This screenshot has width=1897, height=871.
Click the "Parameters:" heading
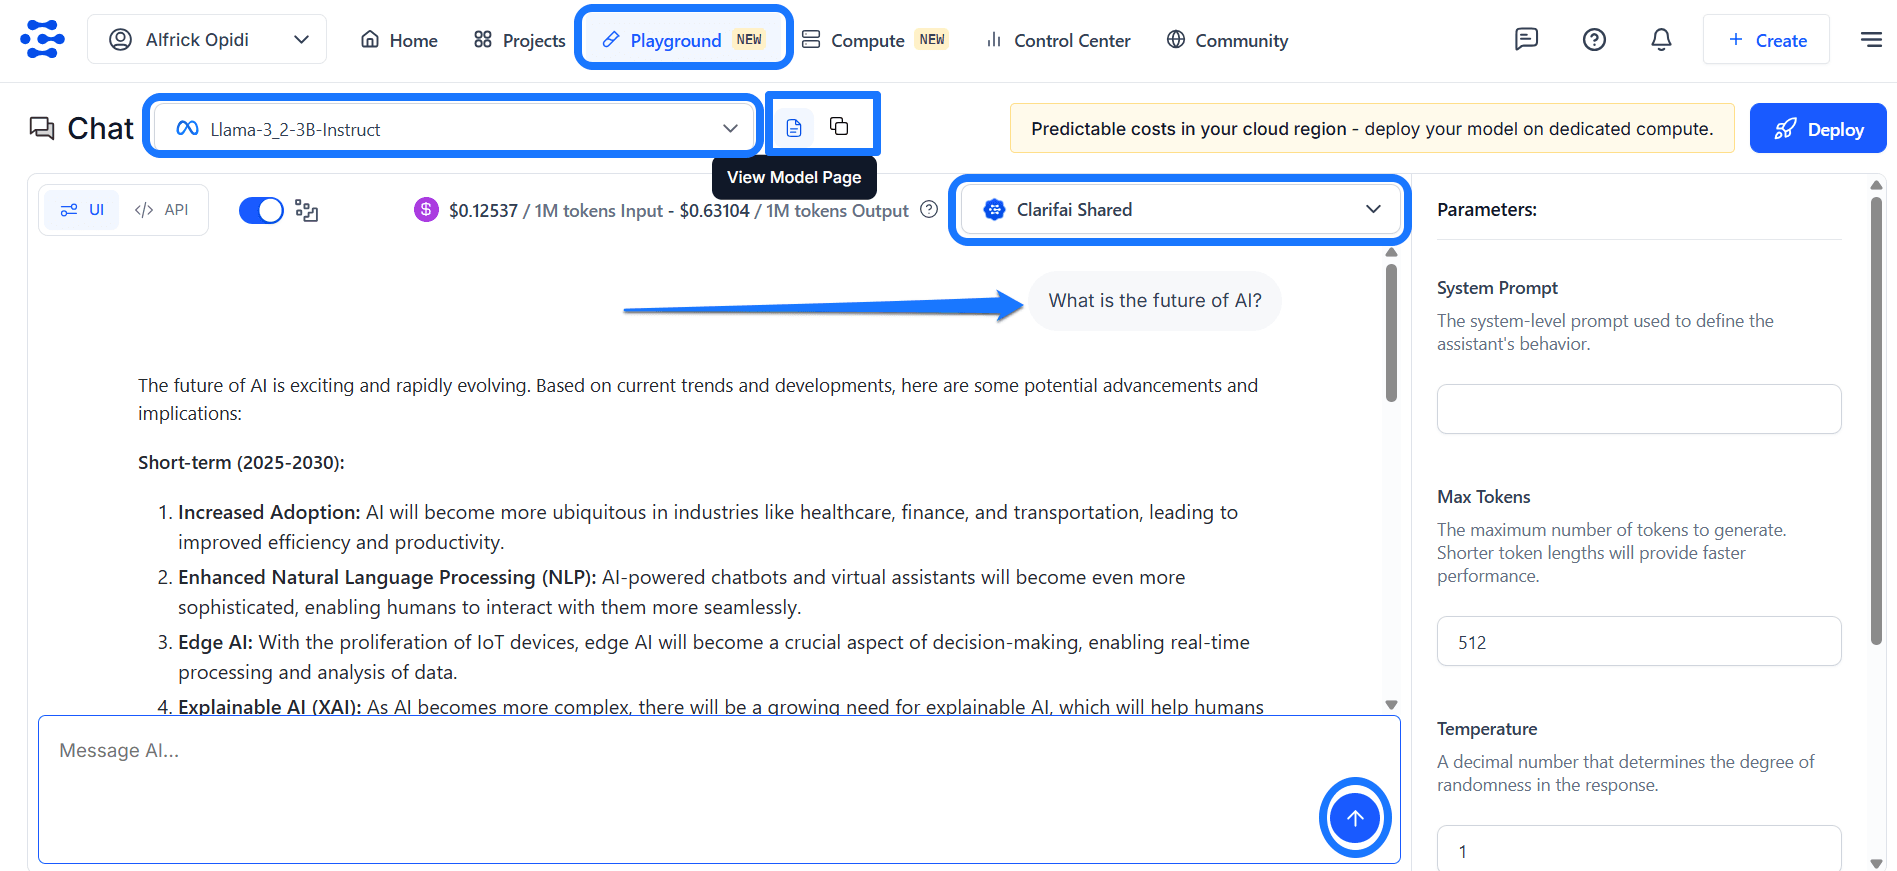click(1487, 210)
